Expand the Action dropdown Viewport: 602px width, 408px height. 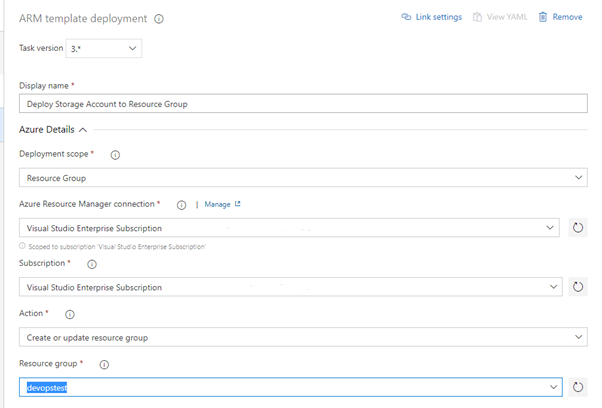[579, 337]
